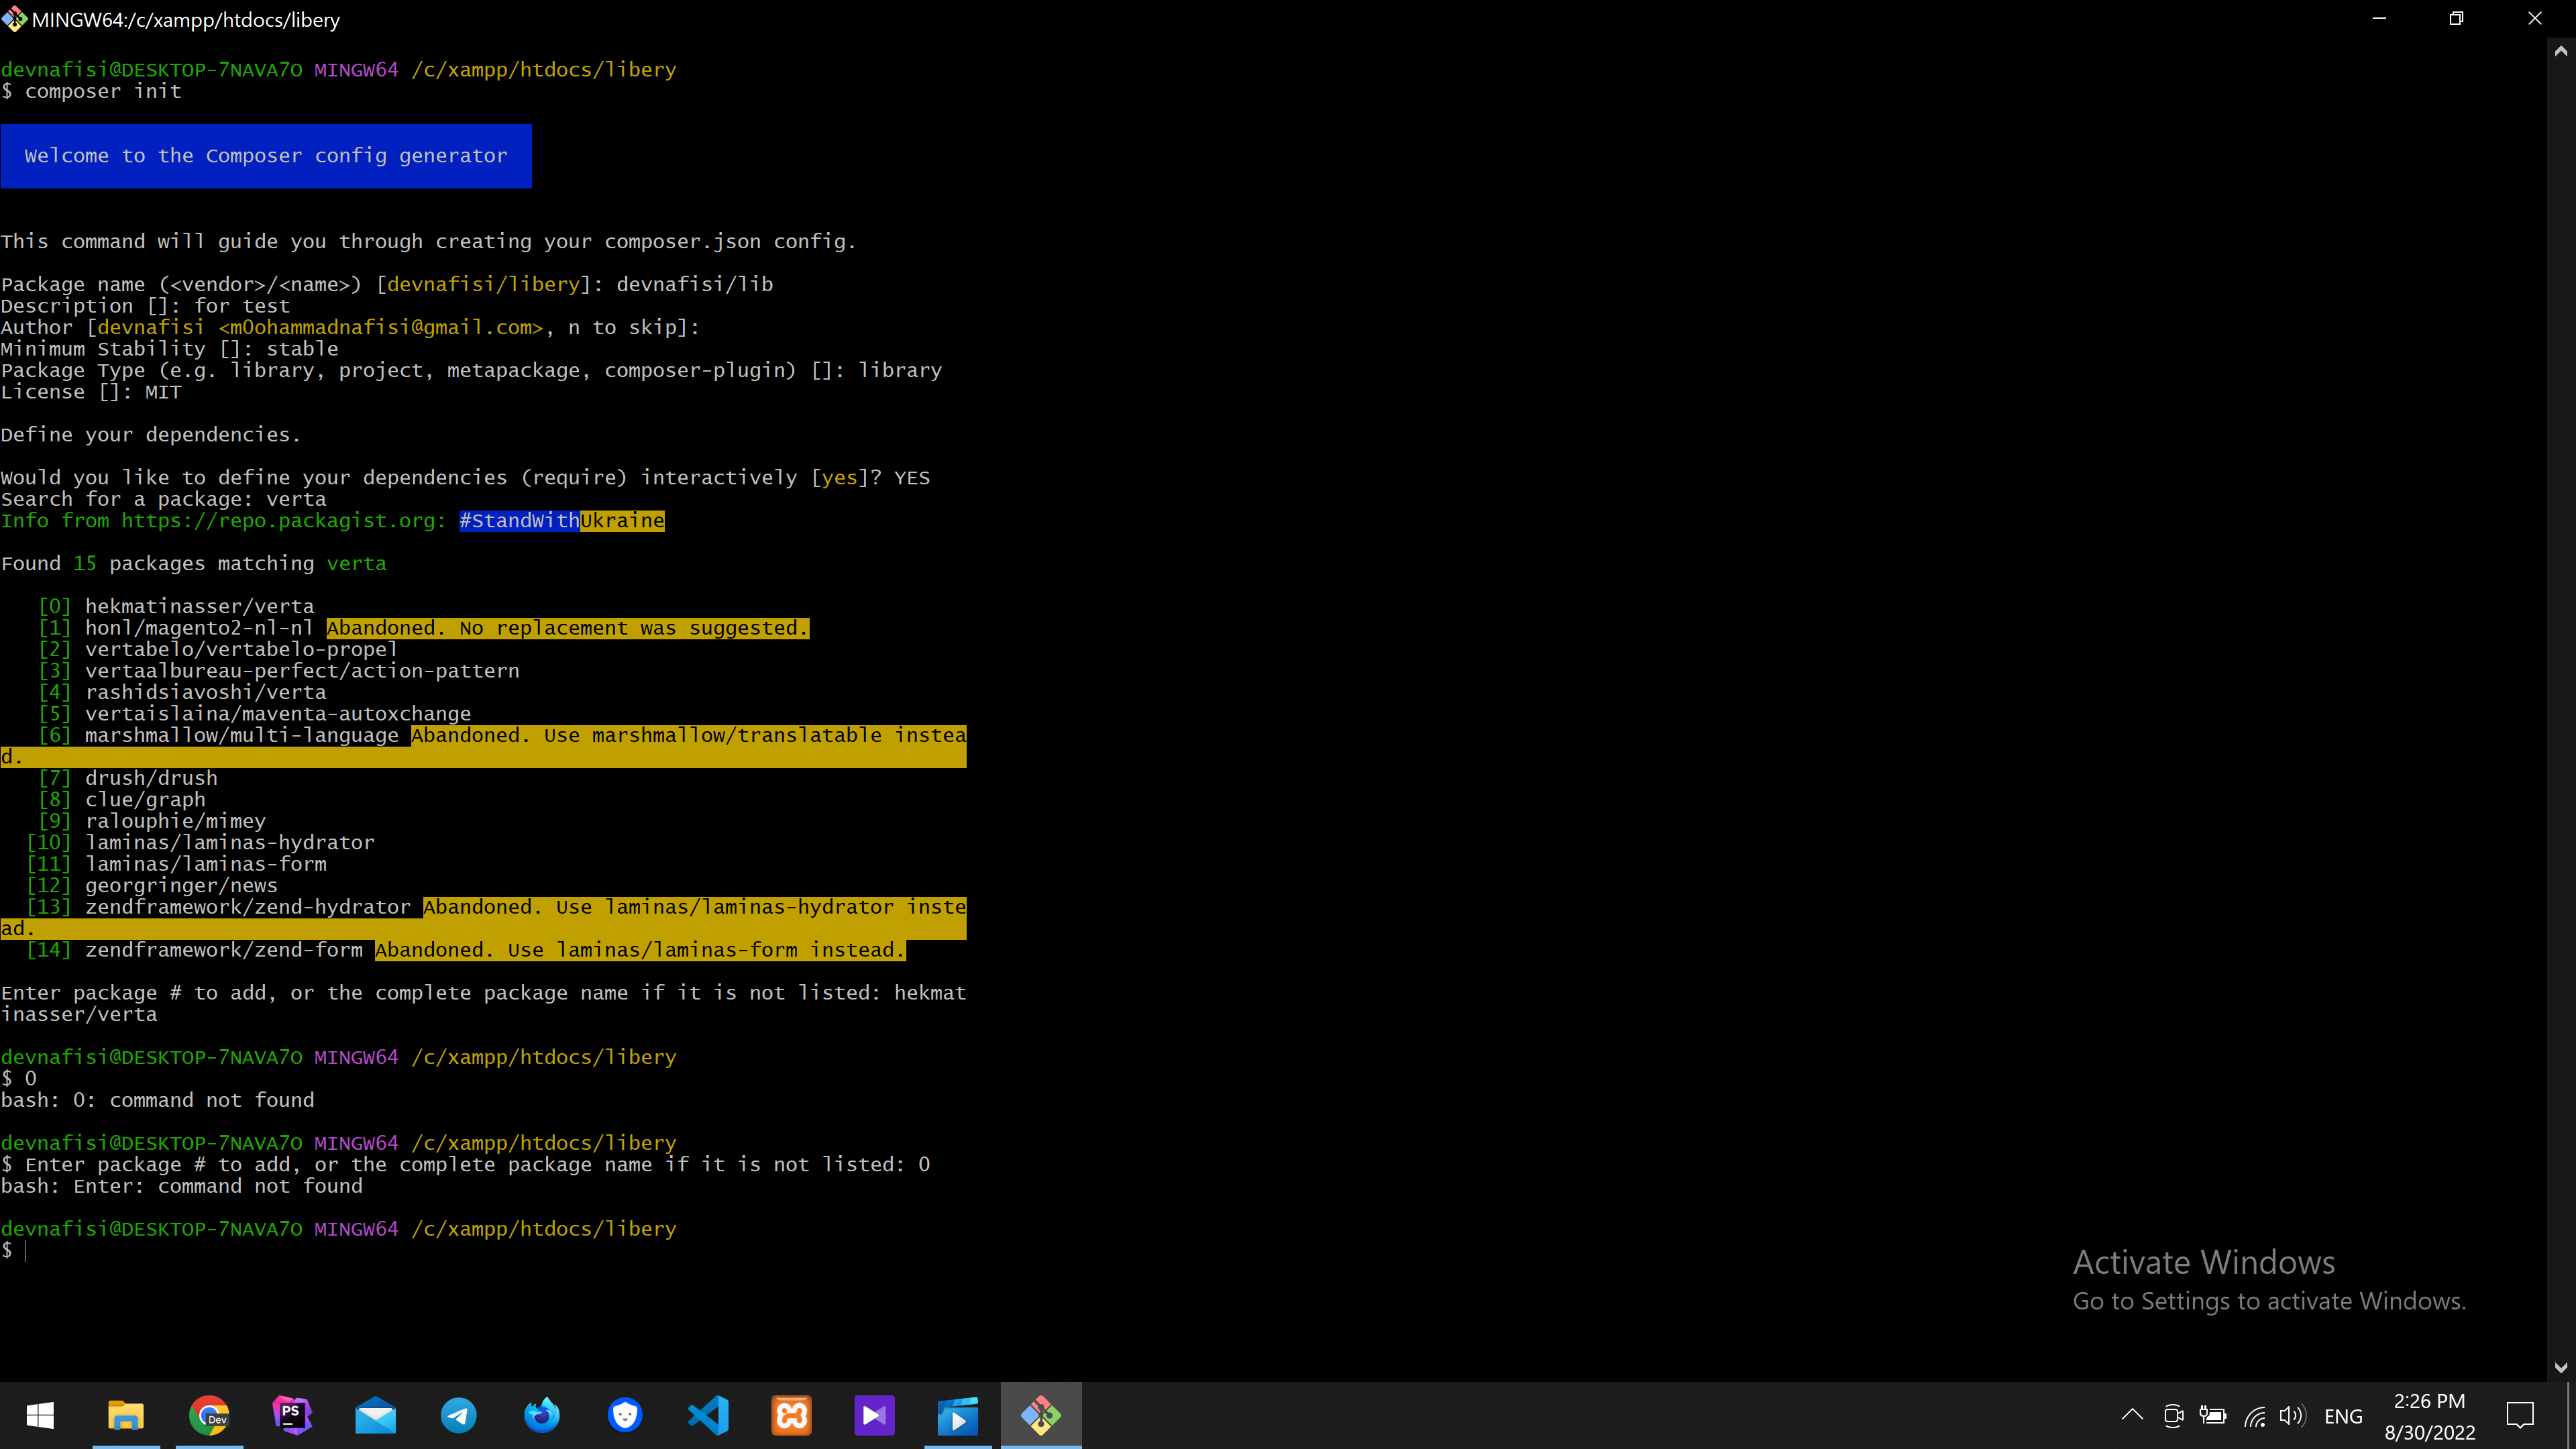Click "[7] drush/drush" package row

click(x=128, y=778)
